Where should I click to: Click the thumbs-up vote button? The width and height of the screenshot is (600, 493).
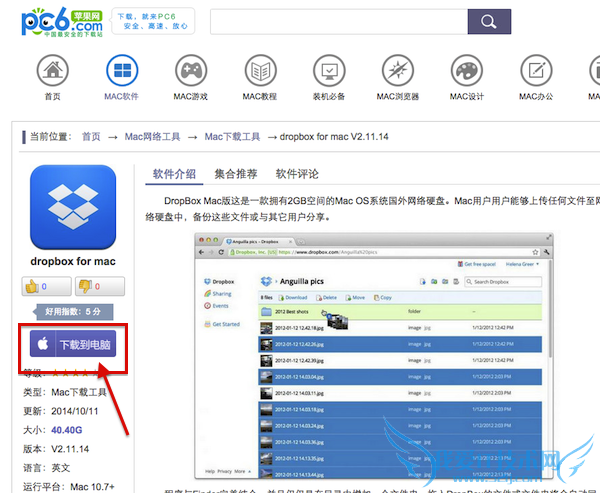click(46, 286)
